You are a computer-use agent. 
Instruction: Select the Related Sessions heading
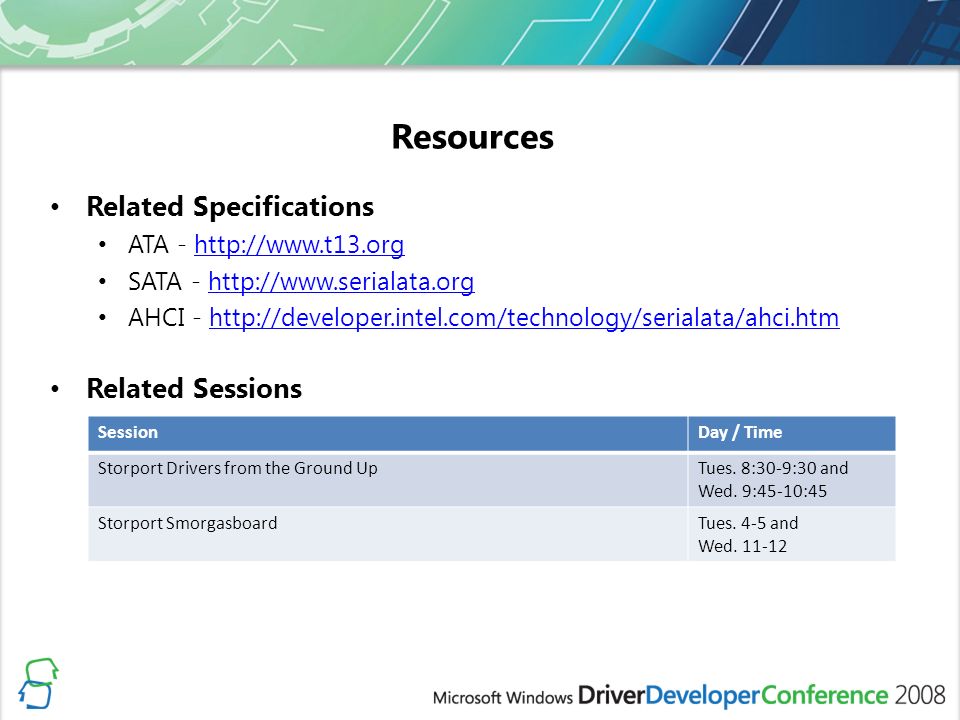click(x=194, y=388)
